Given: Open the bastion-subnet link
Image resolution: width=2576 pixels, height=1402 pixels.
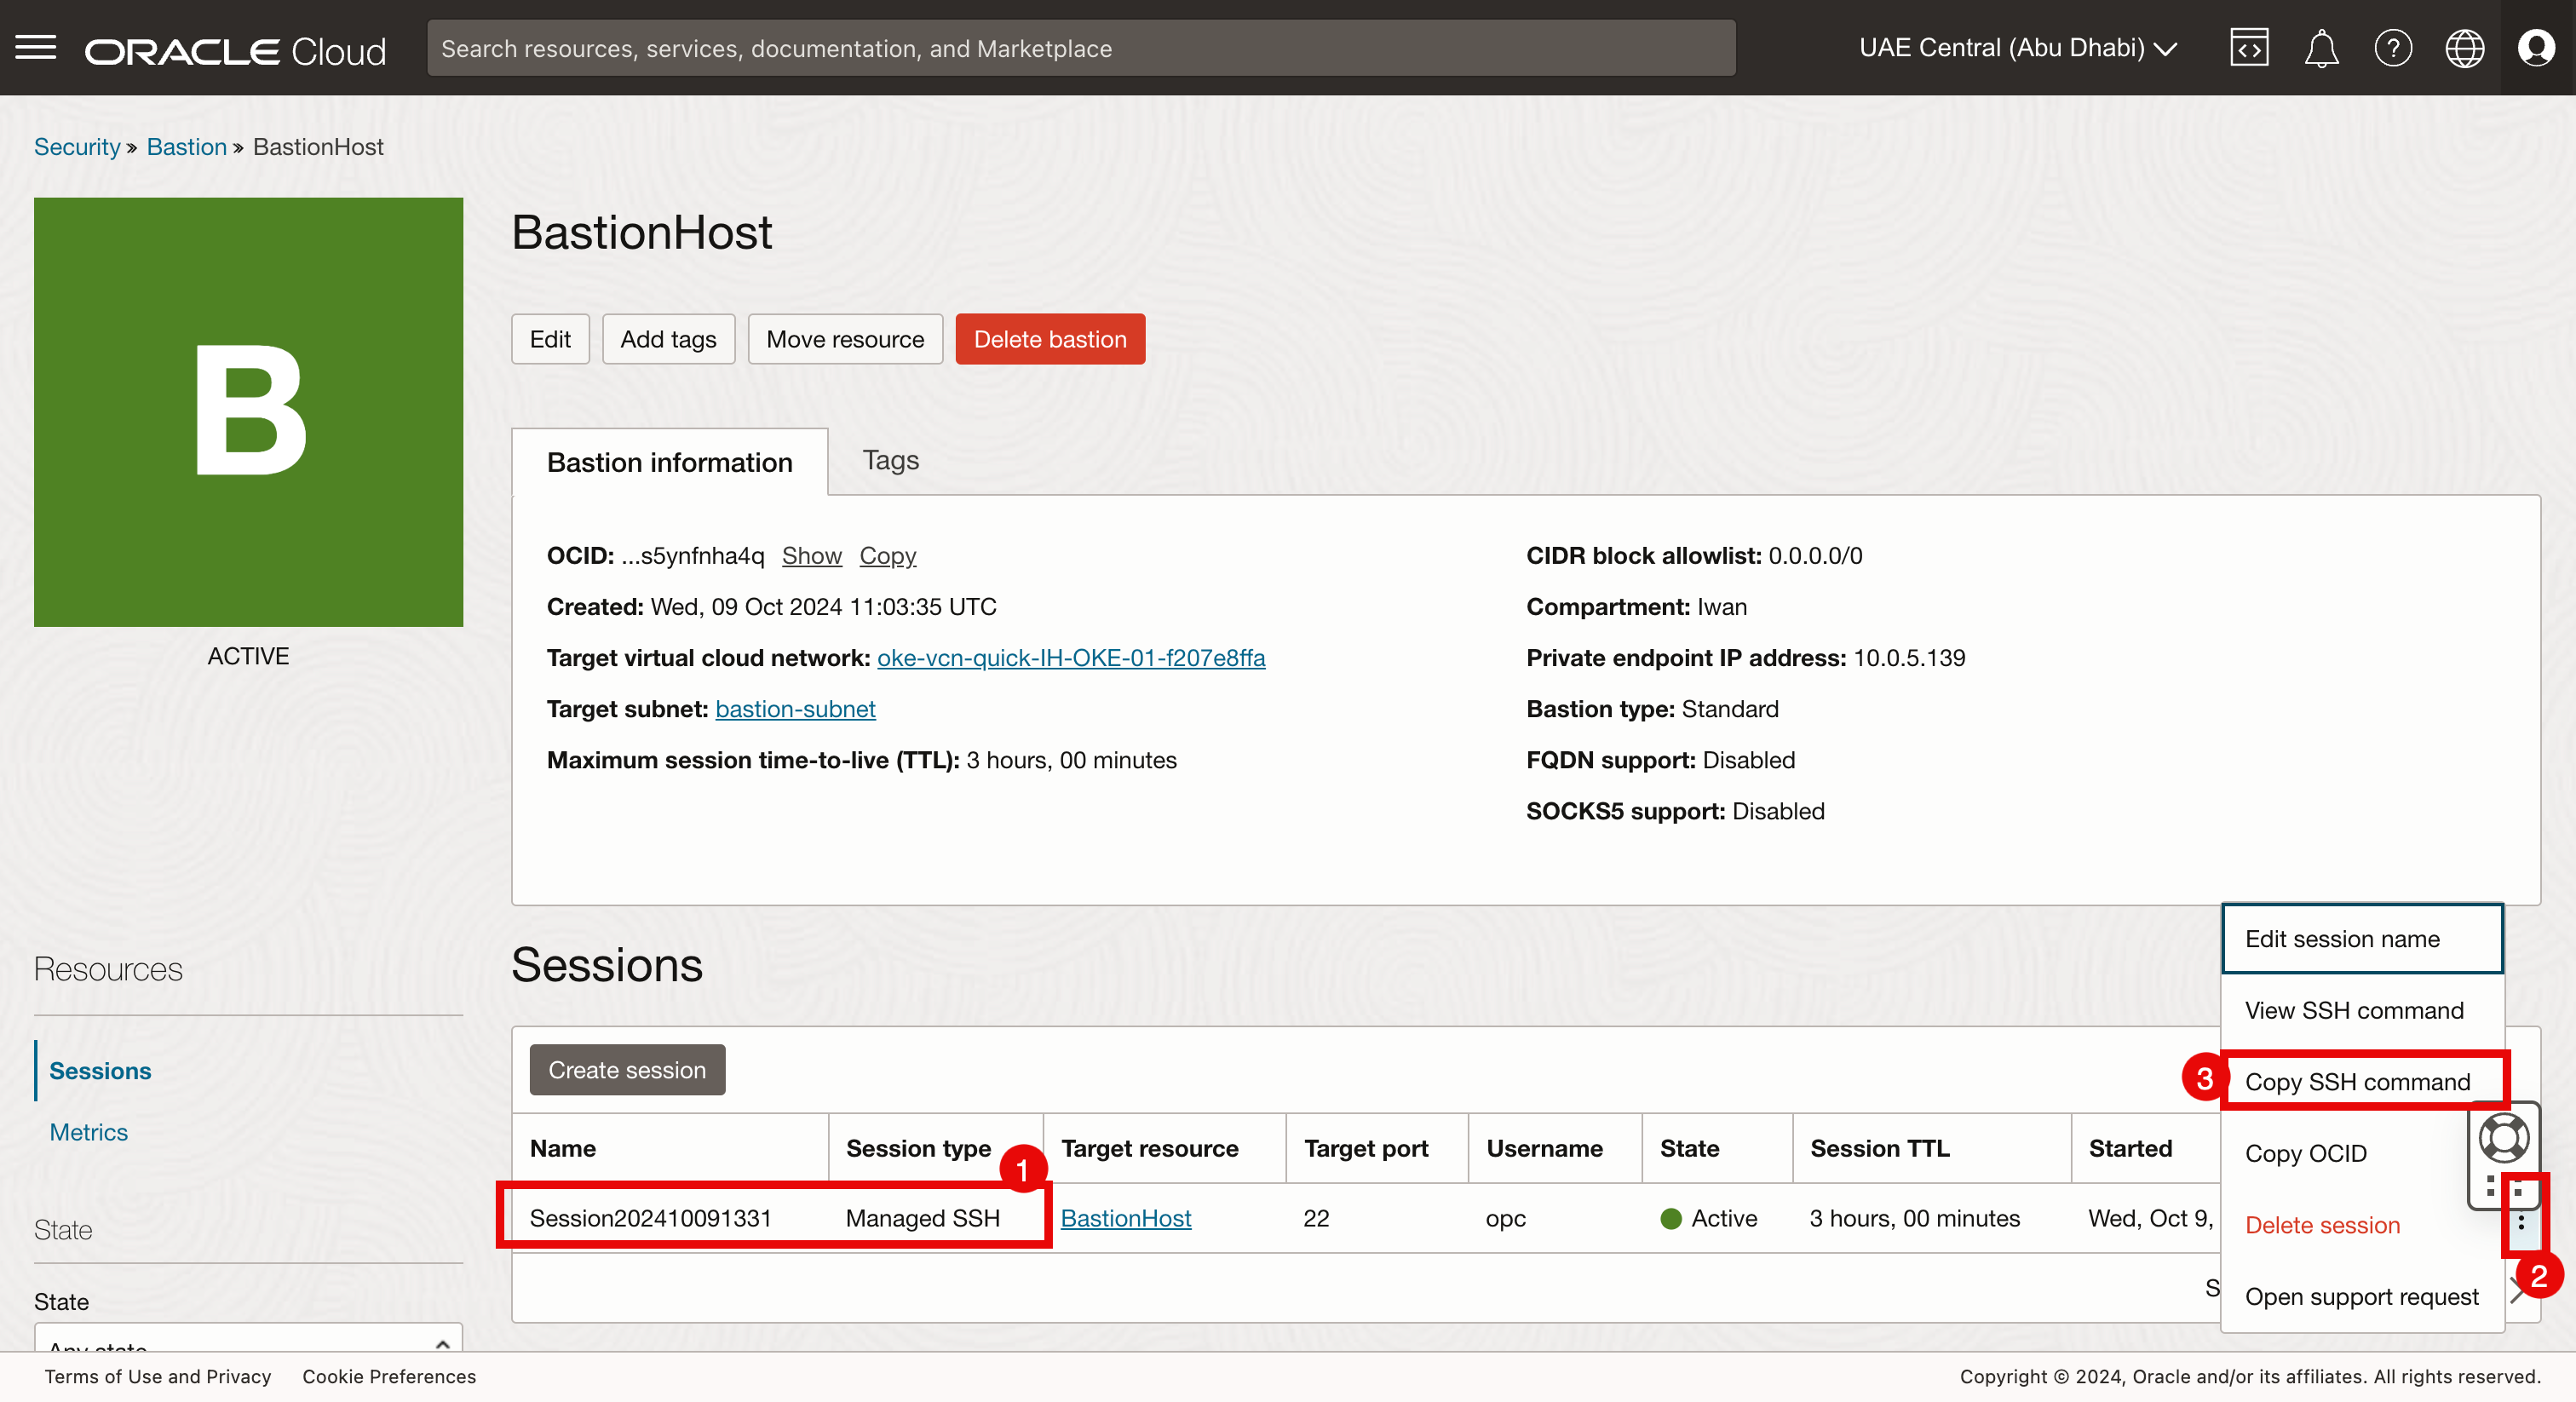Looking at the screenshot, I should tap(795, 709).
